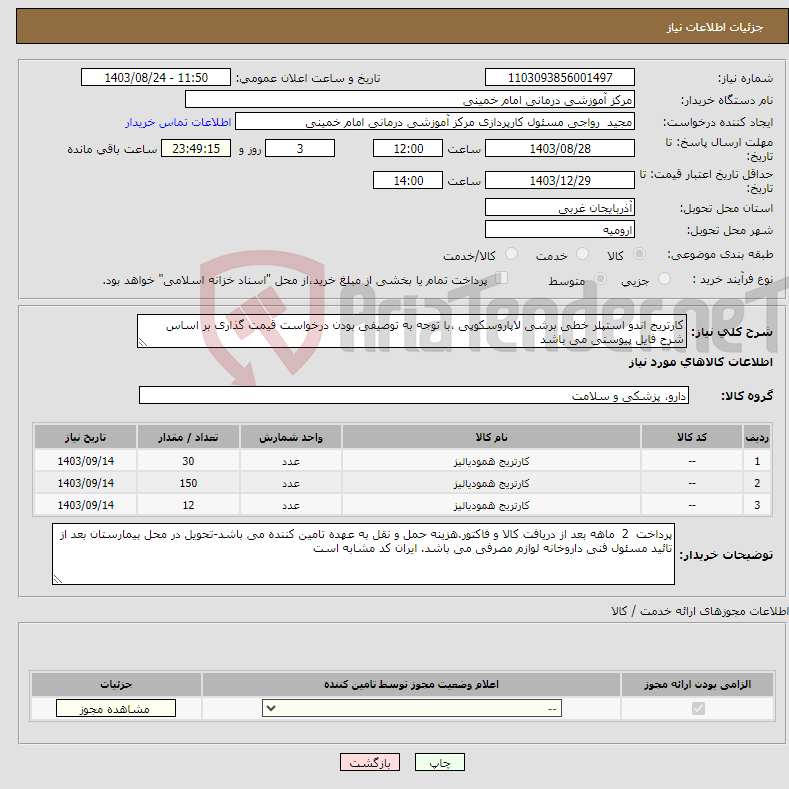Click the announcement date 1403/08/24 field
The height and width of the screenshot is (789, 789).
155,77
